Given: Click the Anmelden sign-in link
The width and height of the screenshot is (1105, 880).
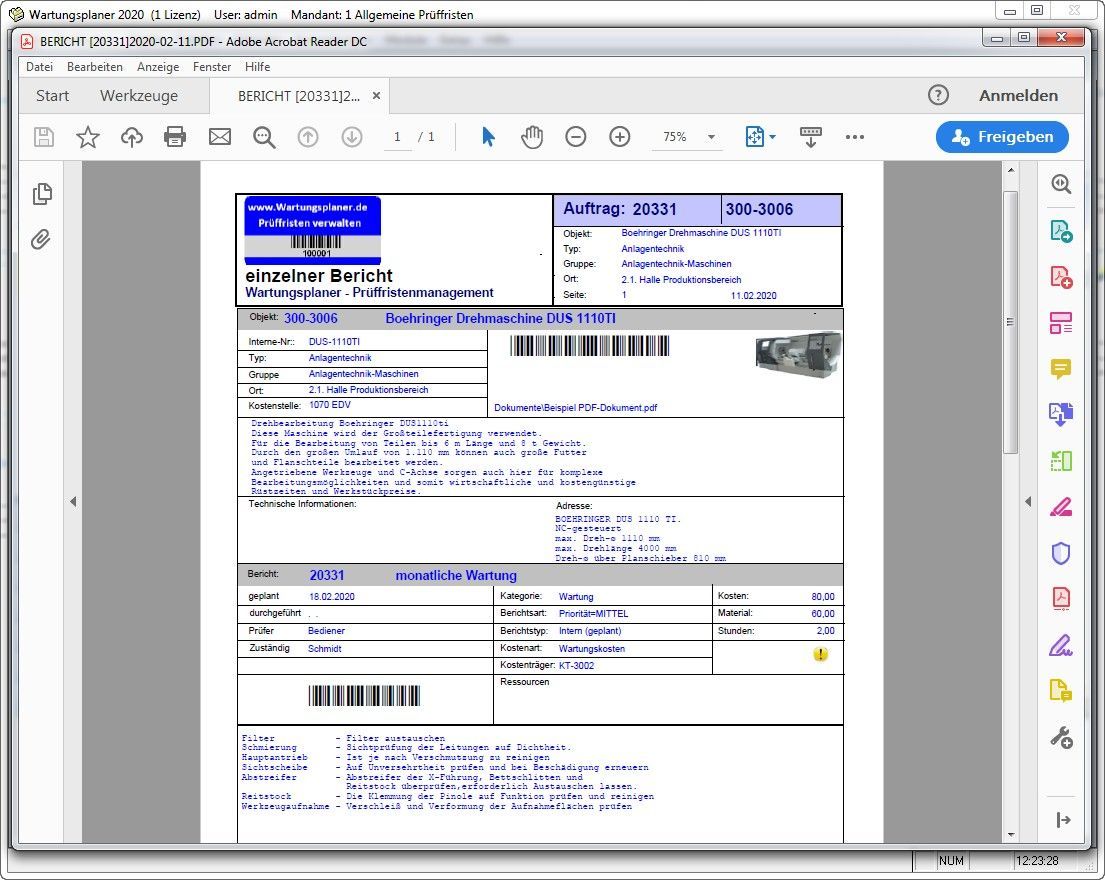Looking at the screenshot, I should (1018, 96).
